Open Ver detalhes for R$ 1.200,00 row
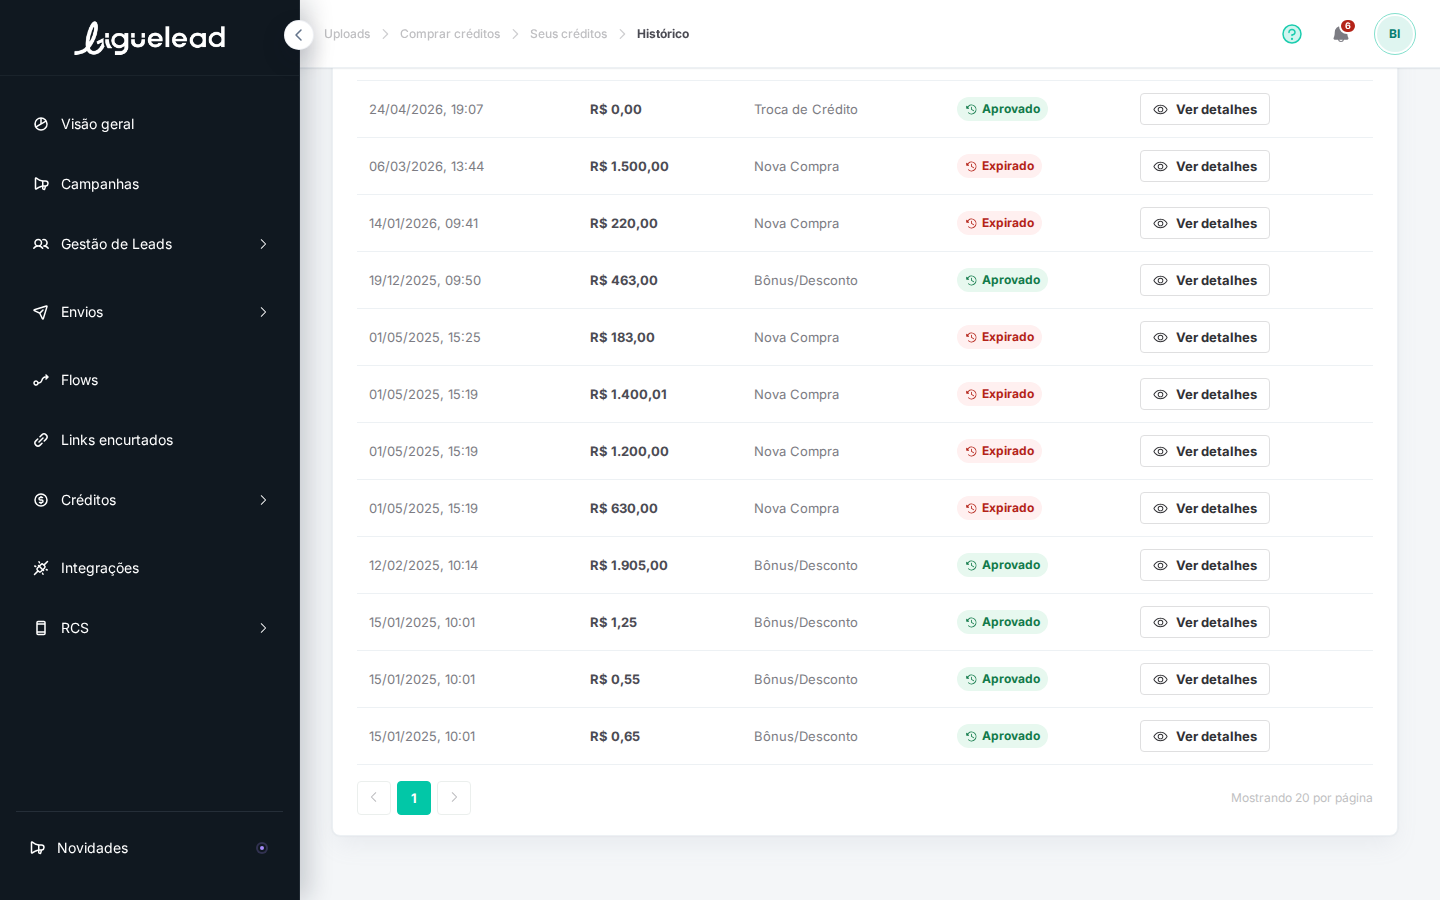This screenshot has width=1440, height=900. click(x=1205, y=451)
